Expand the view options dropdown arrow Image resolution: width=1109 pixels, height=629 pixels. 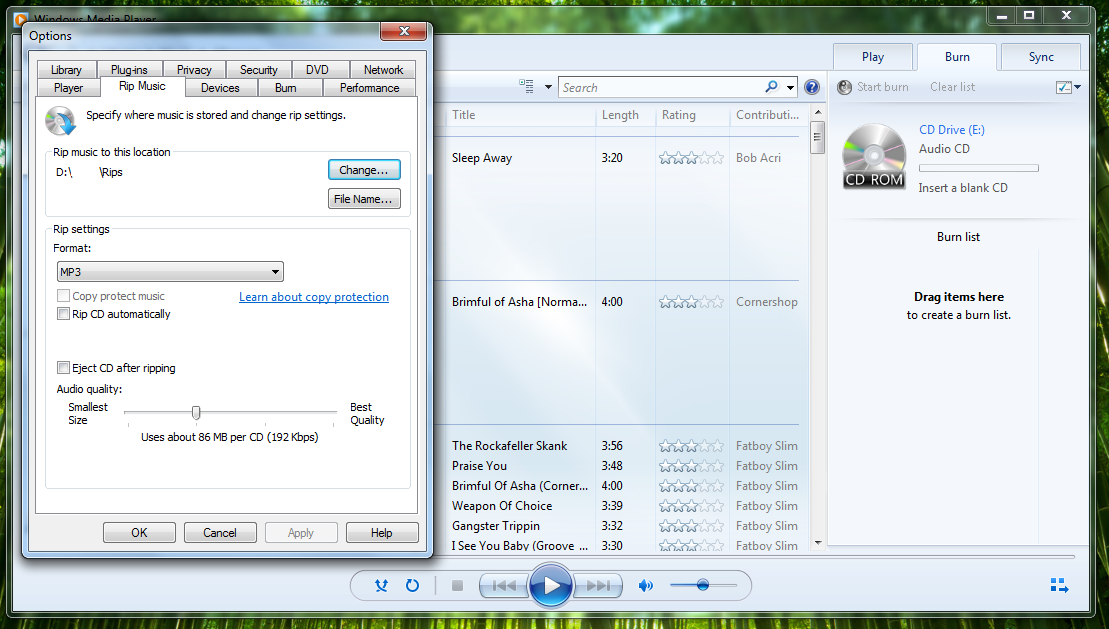pos(548,87)
